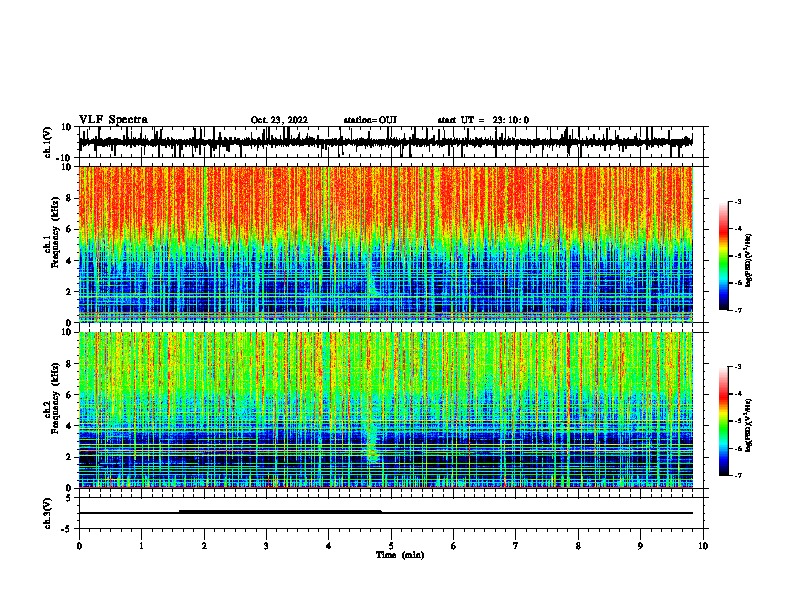792x612 pixels.
Task: Click the "6" kHz tick on ch.2 frequency axis
Action: point(69,395)
